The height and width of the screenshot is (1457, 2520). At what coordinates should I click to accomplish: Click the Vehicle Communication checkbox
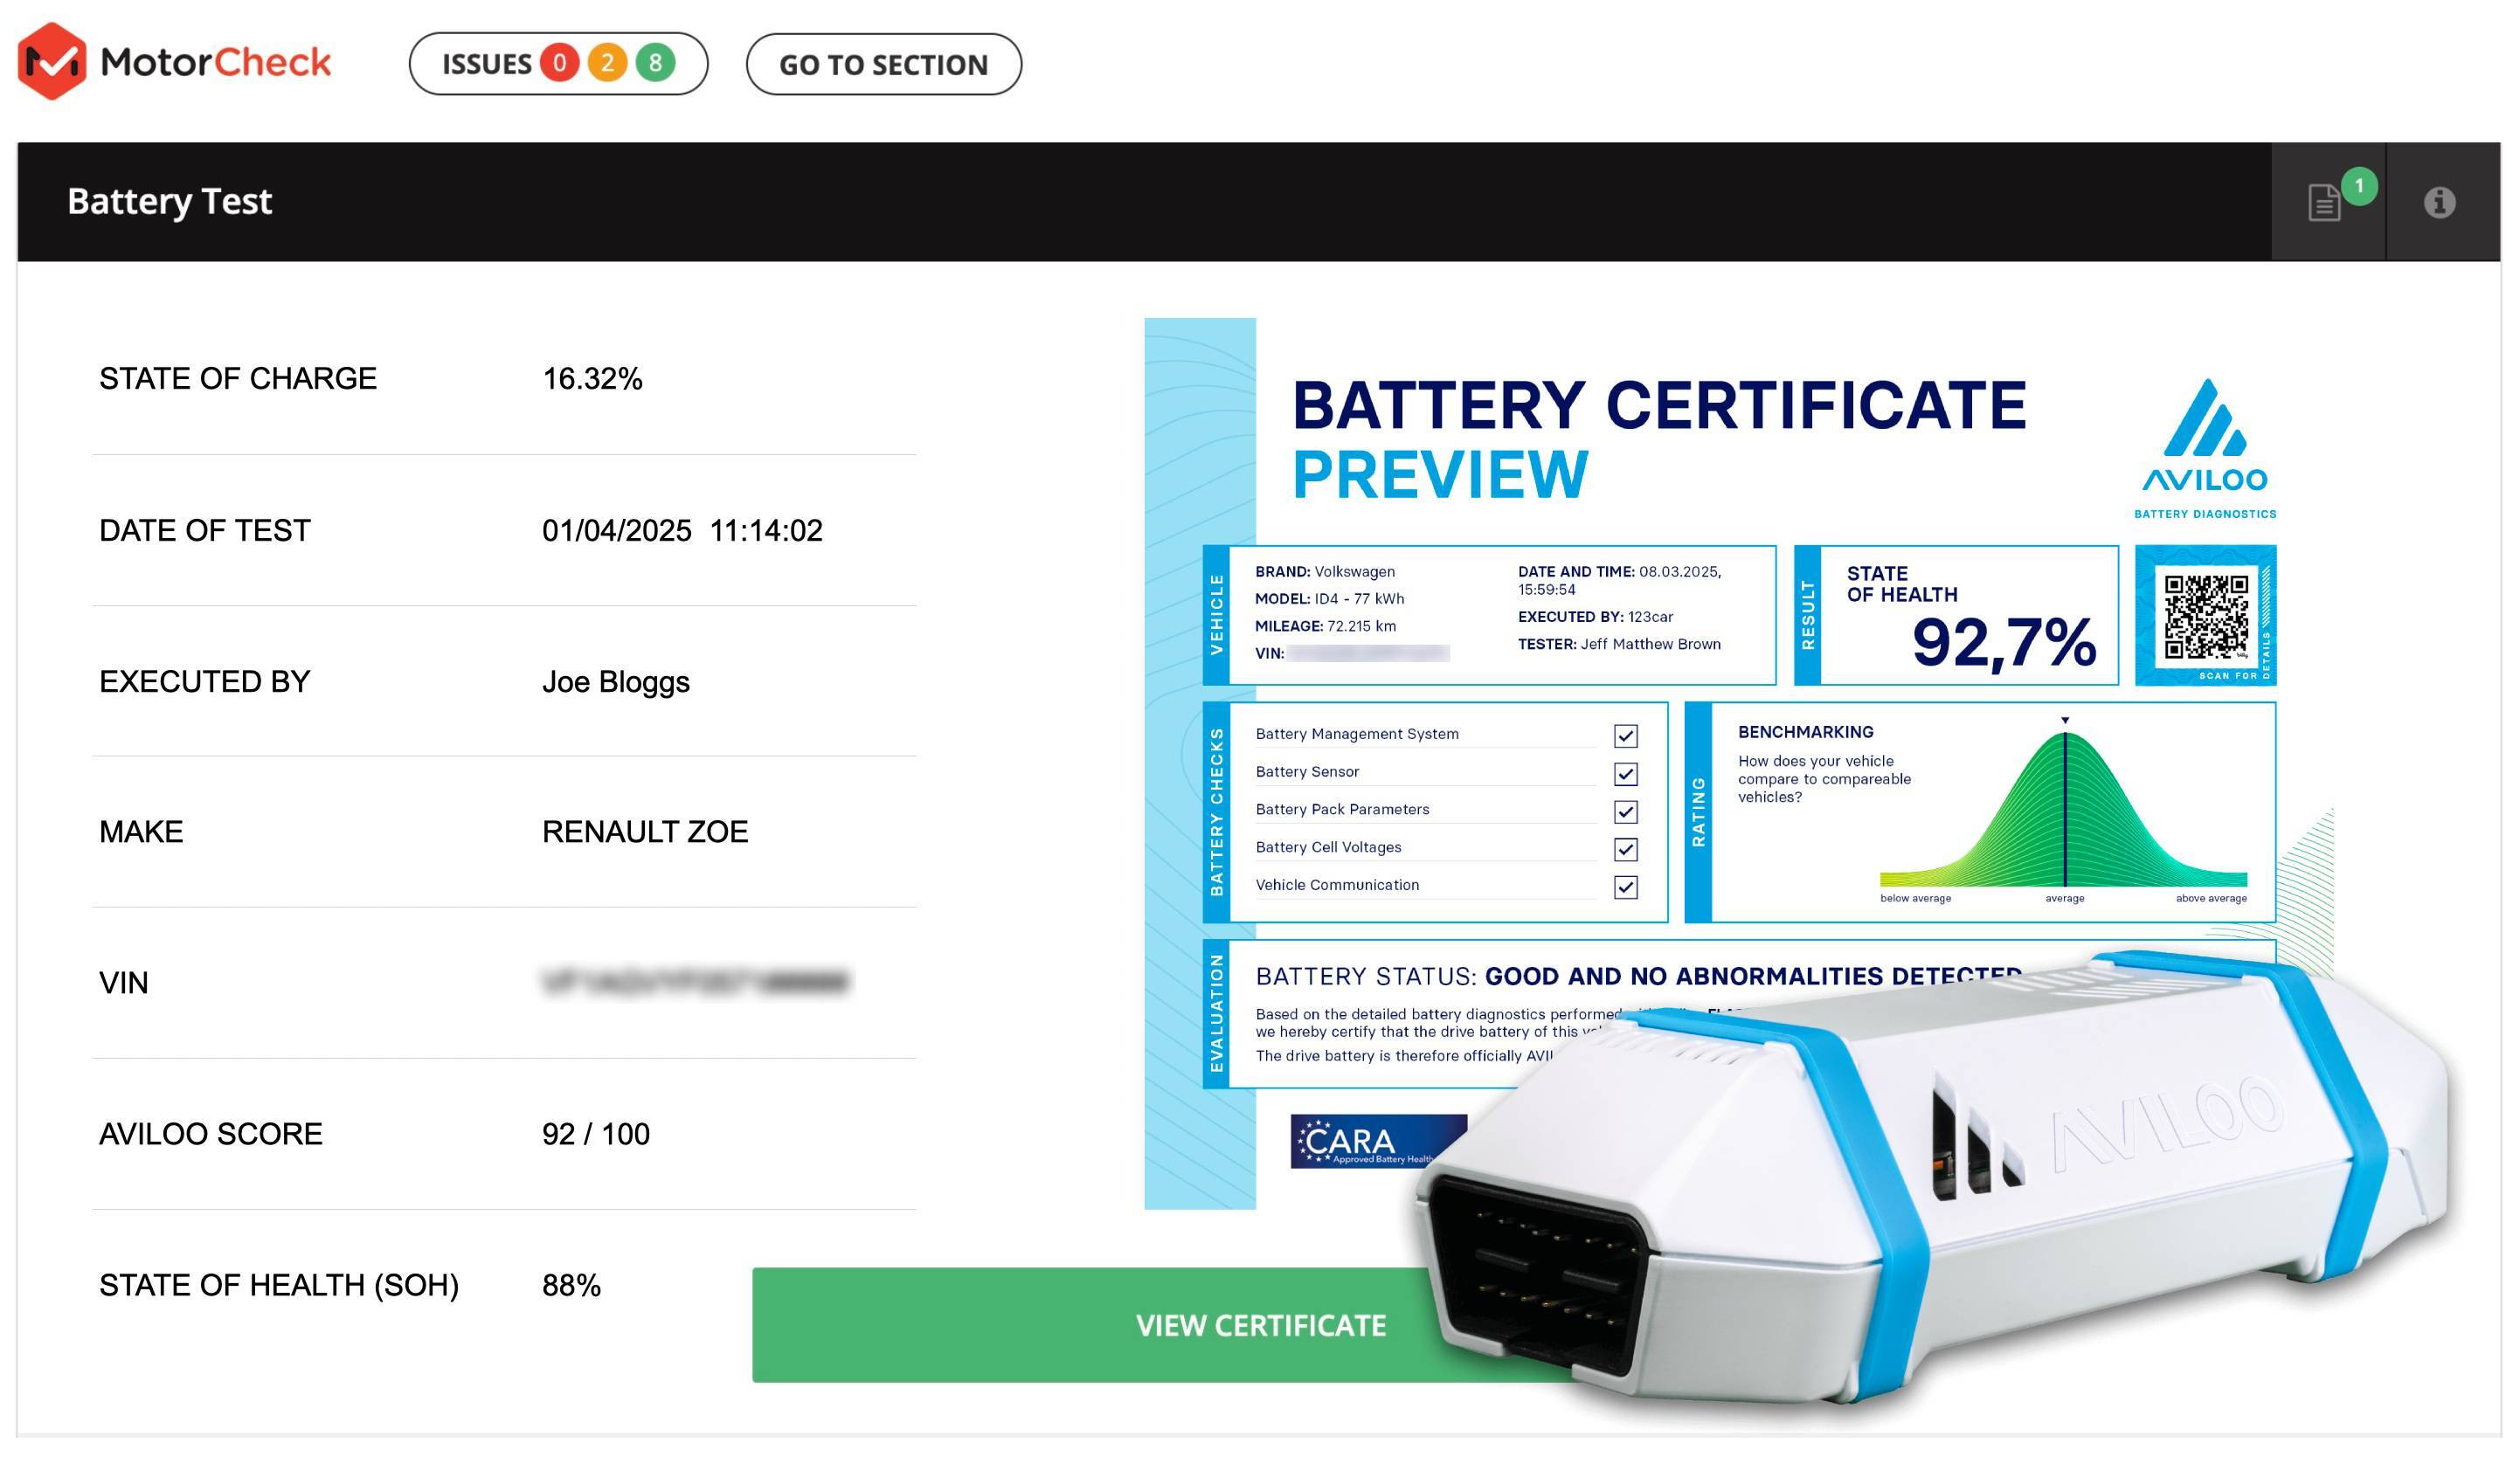(1625, 887)
